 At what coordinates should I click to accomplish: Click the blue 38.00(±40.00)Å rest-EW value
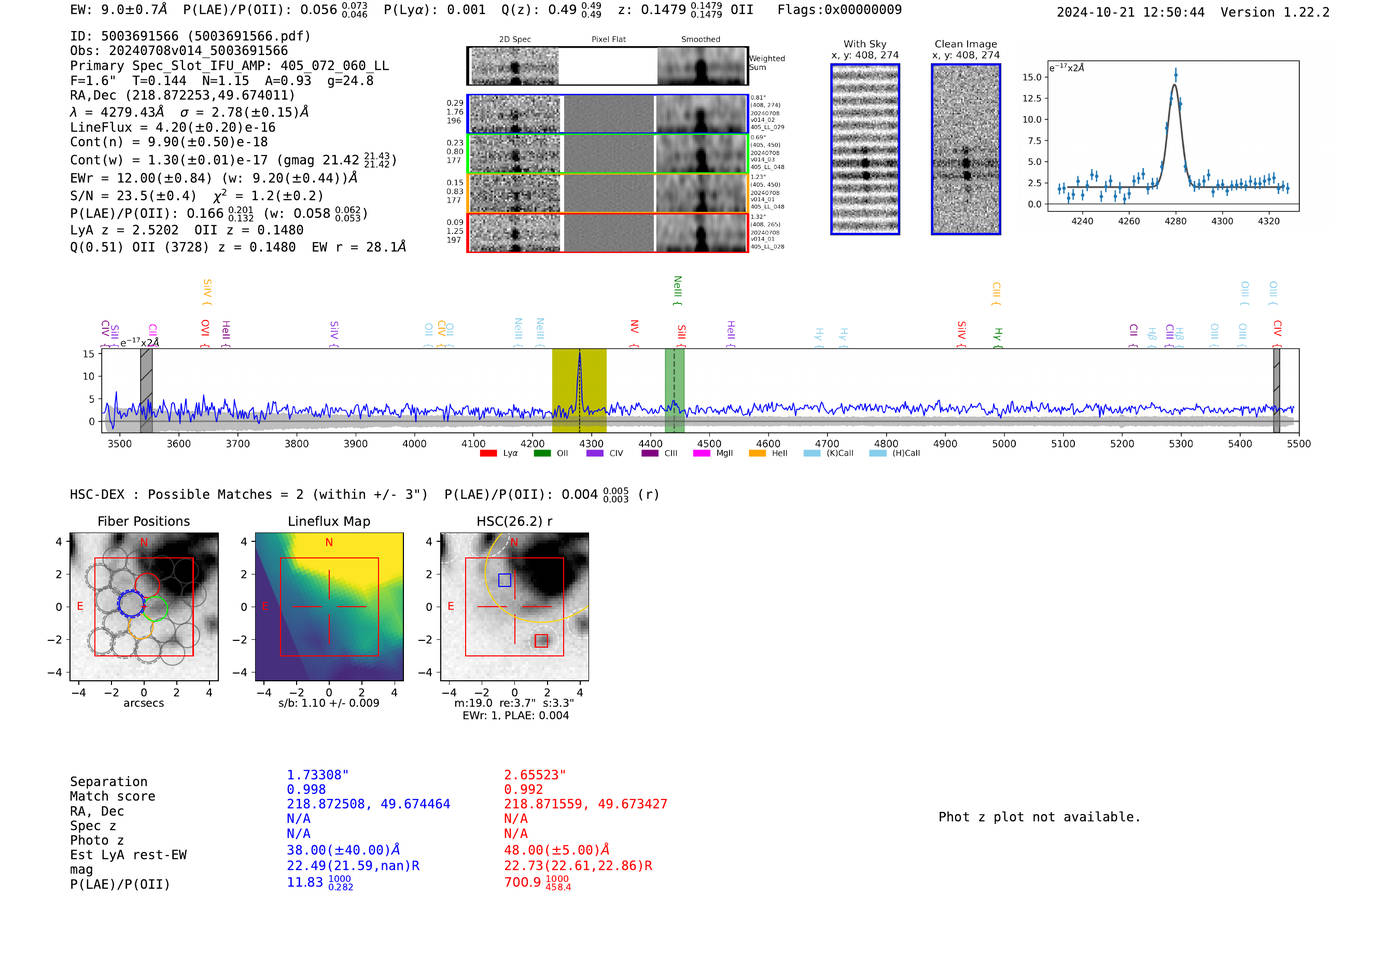pyautogui.click(x=342, y=850)
